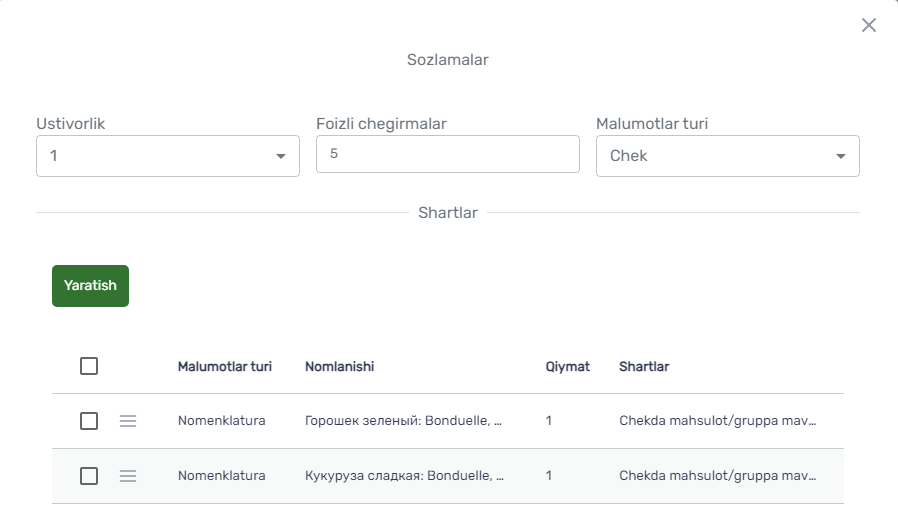This screenshot has height=520, width=898.
Task: Close the Sozlamalar dialog with X
Action: 869,25
